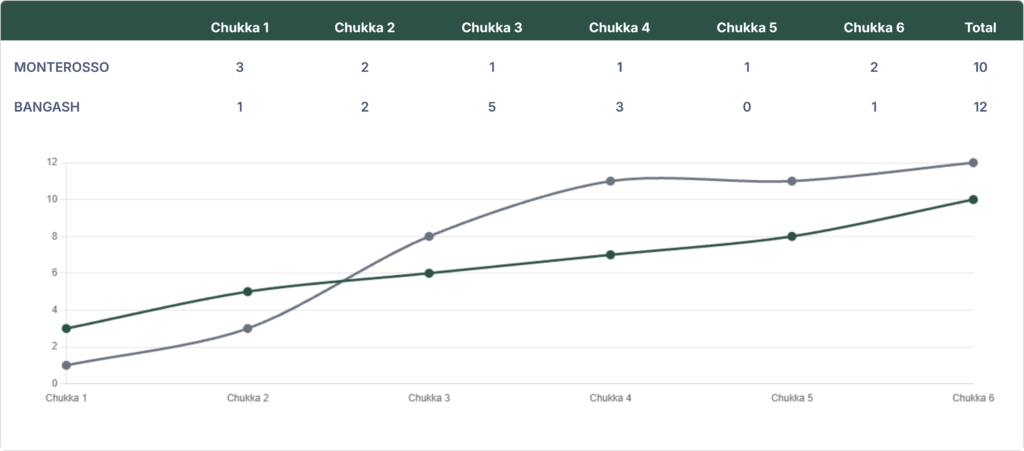Click green data point at Chukka 5
Viewport: 1024px width, 451px height.
click(792, 236)
